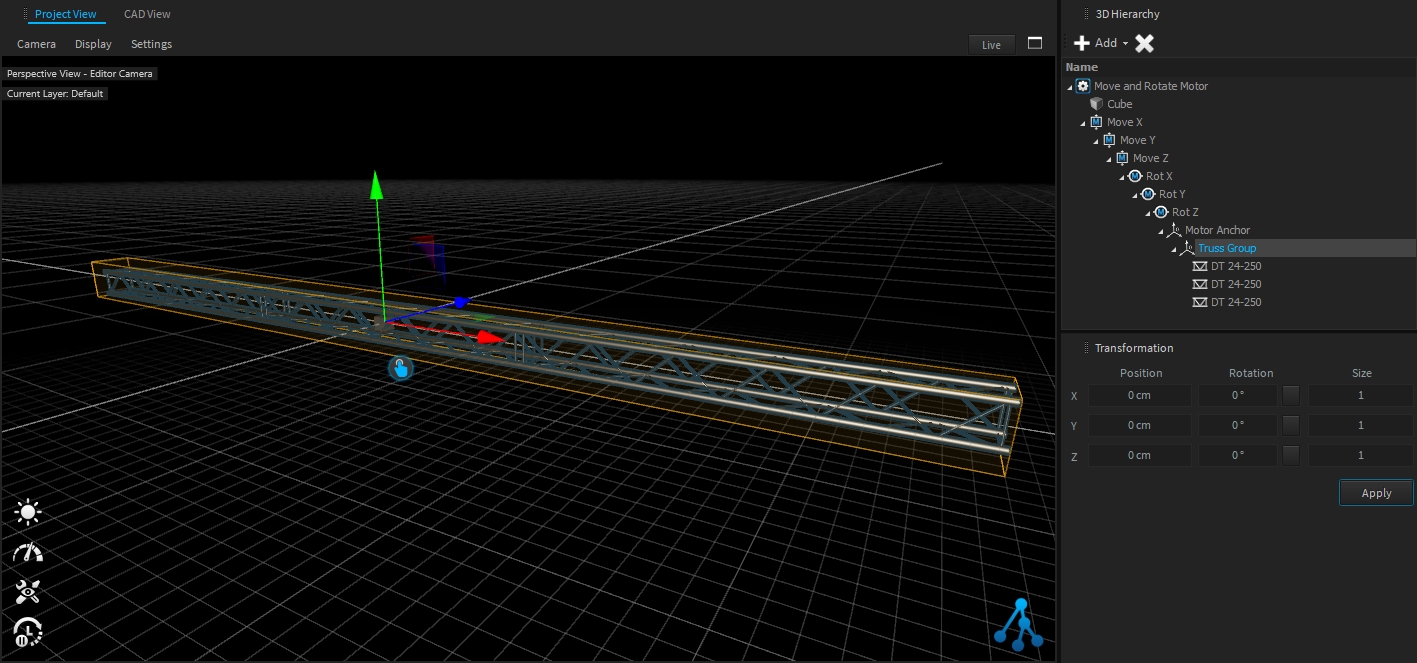Toggle the checkbox beside X rotation
Viewport: 1417px width, 663px height.
[1291, 396]
